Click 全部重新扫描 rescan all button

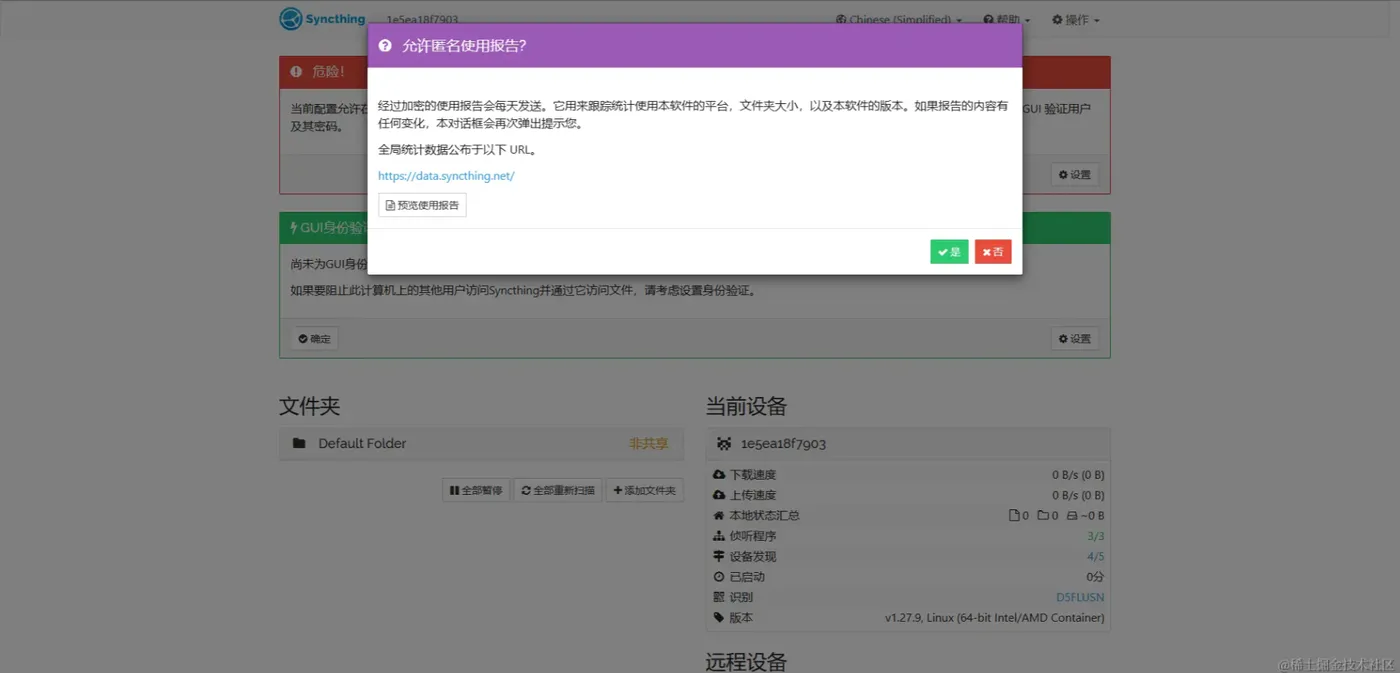(558, 491)
